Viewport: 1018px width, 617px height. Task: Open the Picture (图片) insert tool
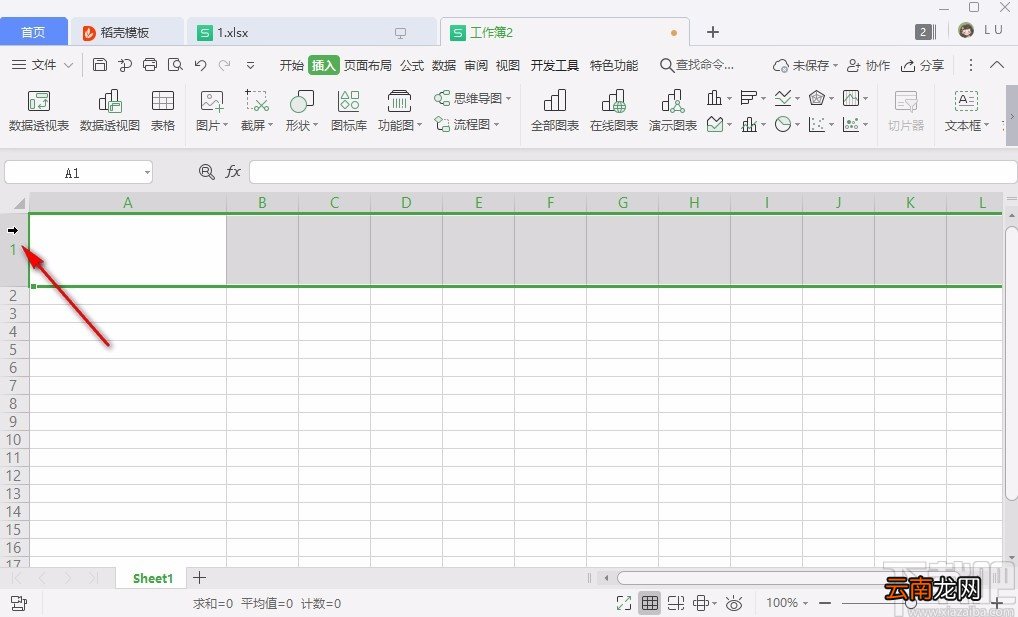(212, 111)
